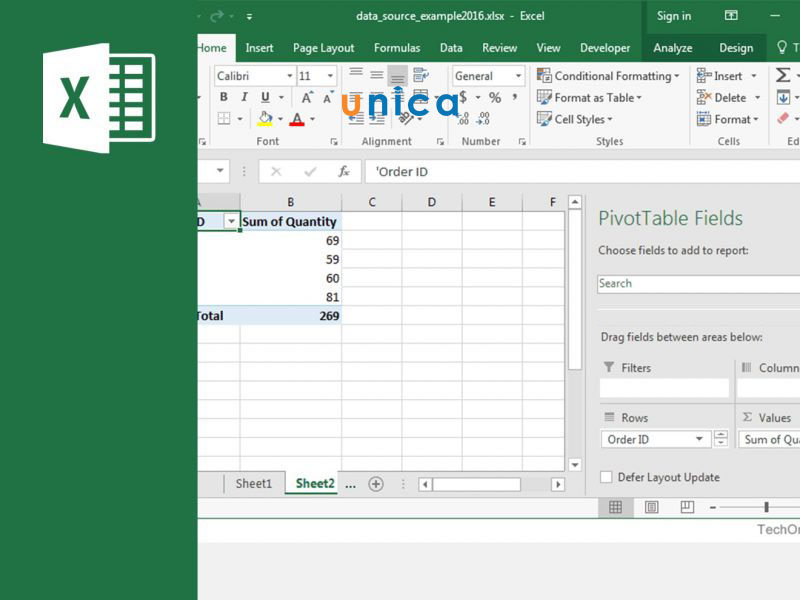
Task: Click the Sign in link
Action: coord(673,16)
